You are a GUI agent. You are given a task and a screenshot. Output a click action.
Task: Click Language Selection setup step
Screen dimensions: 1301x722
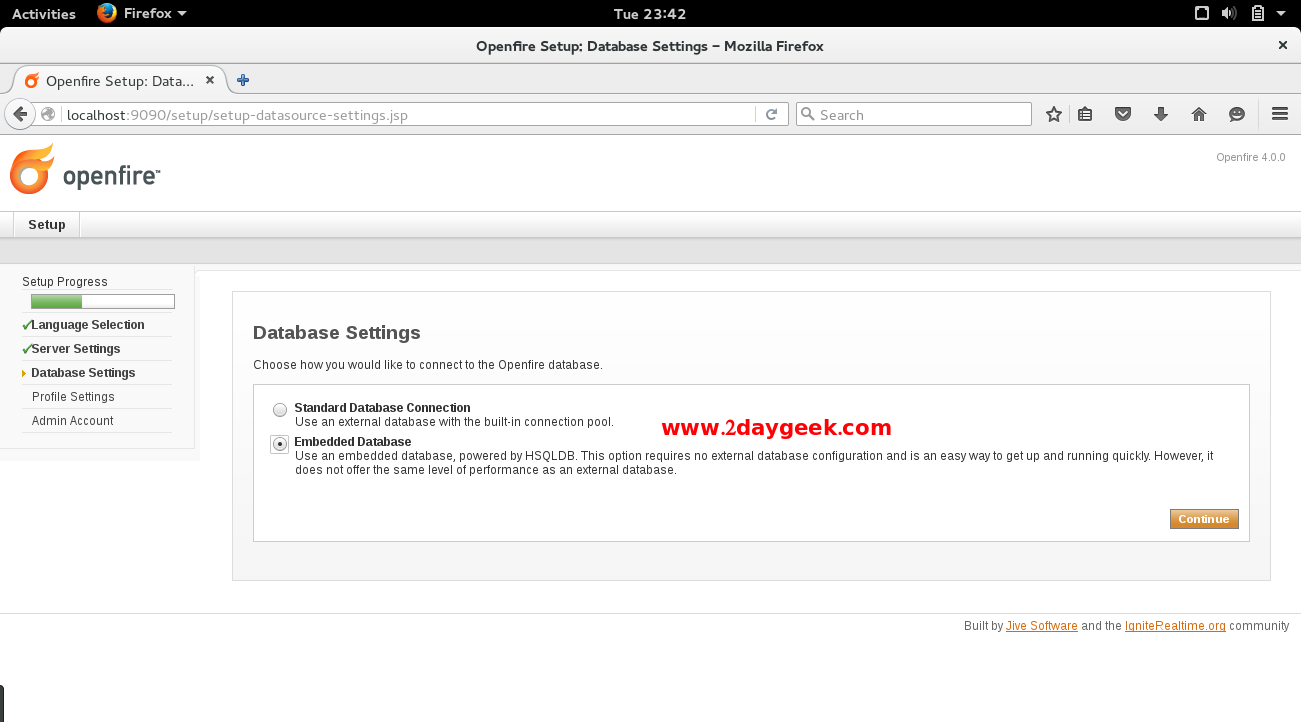88,325
